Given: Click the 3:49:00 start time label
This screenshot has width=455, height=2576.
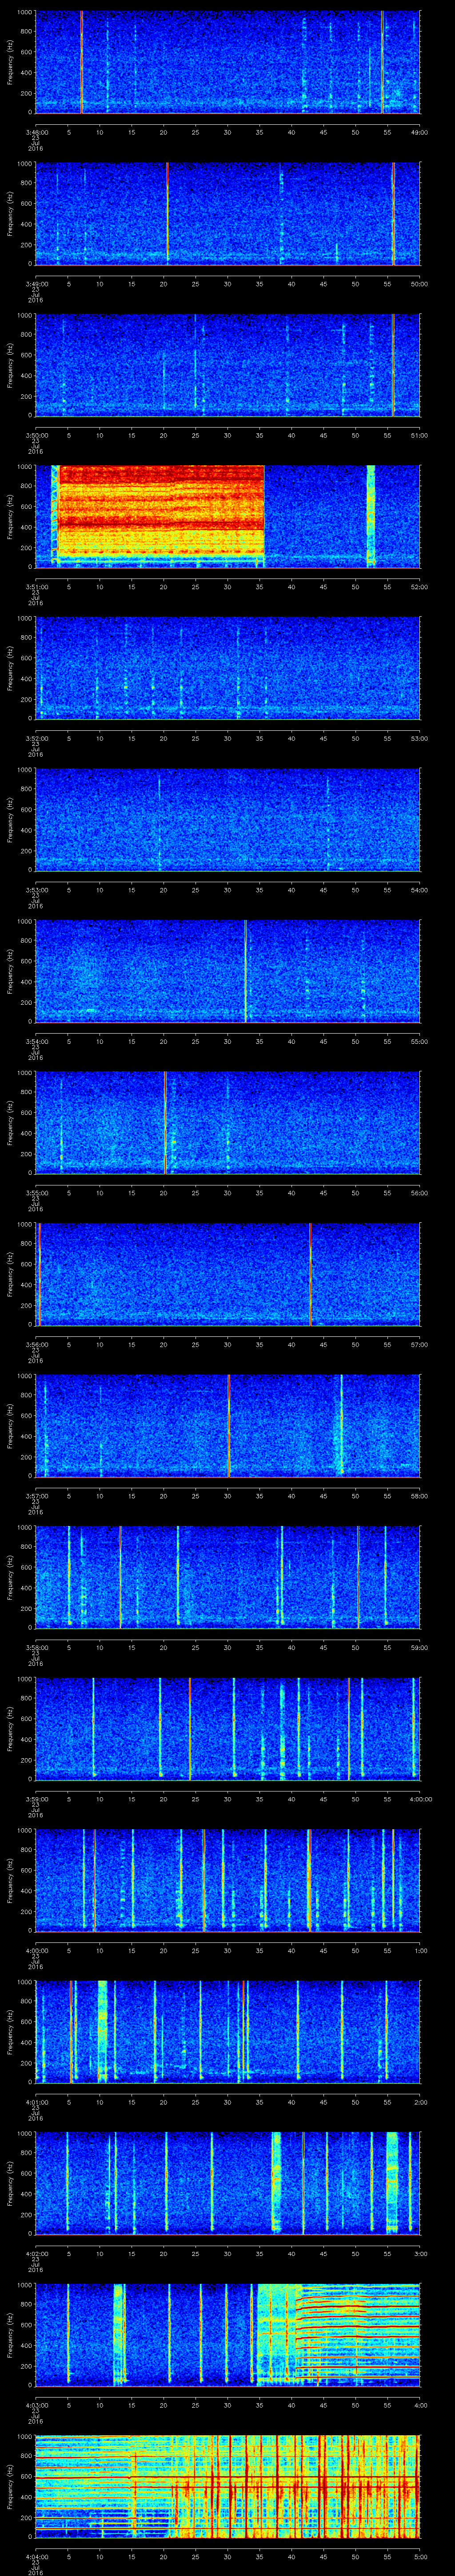Looking at the screenshot, I should pos(36,284).
